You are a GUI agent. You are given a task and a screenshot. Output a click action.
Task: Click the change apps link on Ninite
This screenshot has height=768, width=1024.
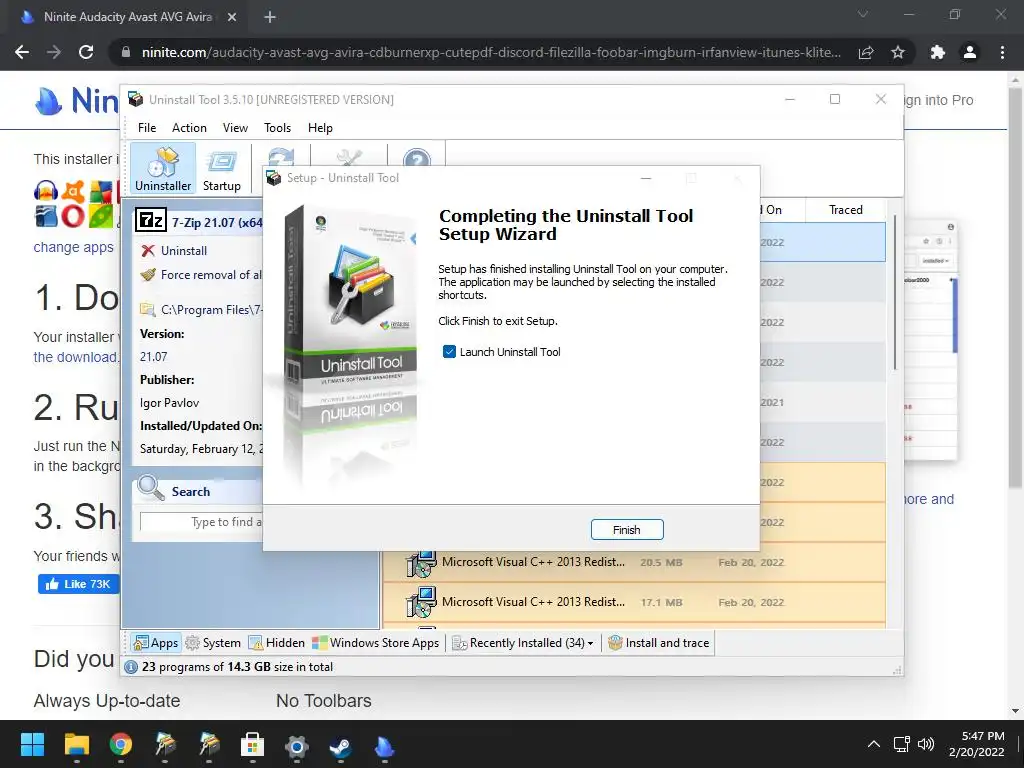(73, 248)
